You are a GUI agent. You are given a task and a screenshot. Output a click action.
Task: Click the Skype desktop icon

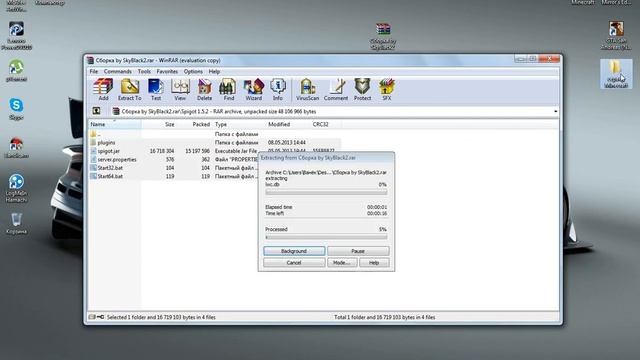(x=16, y=109)
